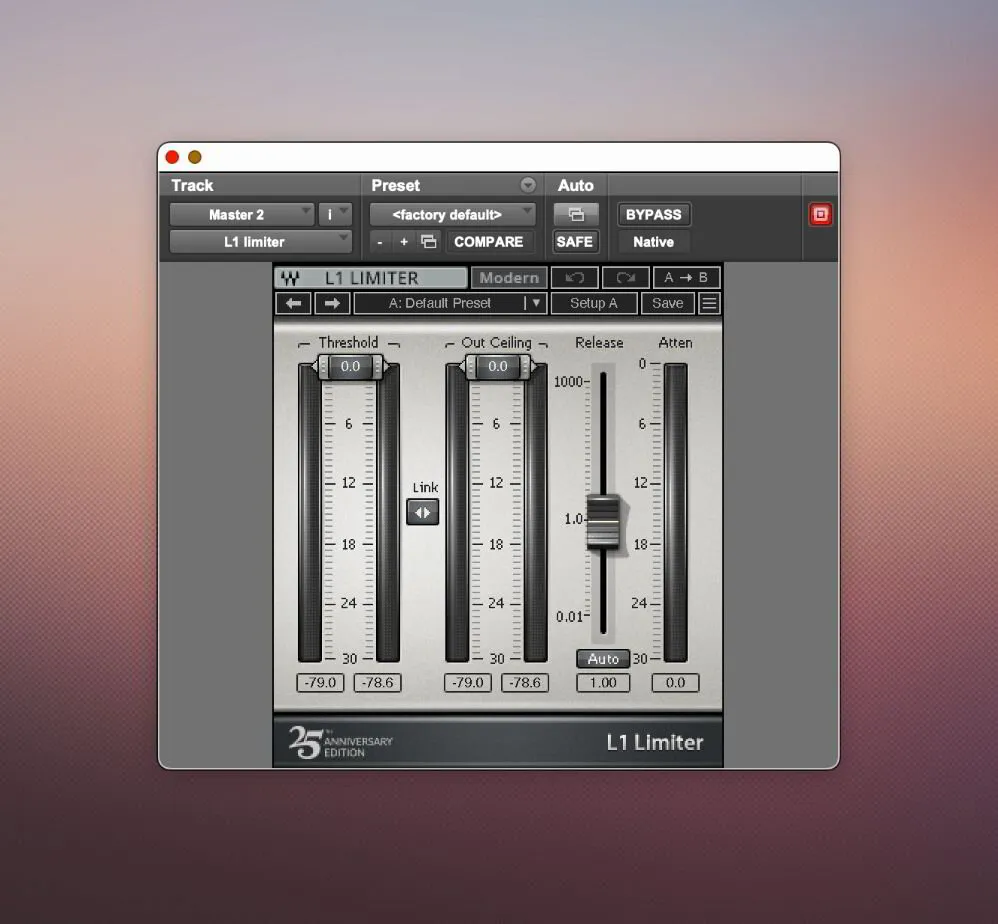998x924 pixels.
Task: Click the Out Ceiling label
Action: (496, 342)
